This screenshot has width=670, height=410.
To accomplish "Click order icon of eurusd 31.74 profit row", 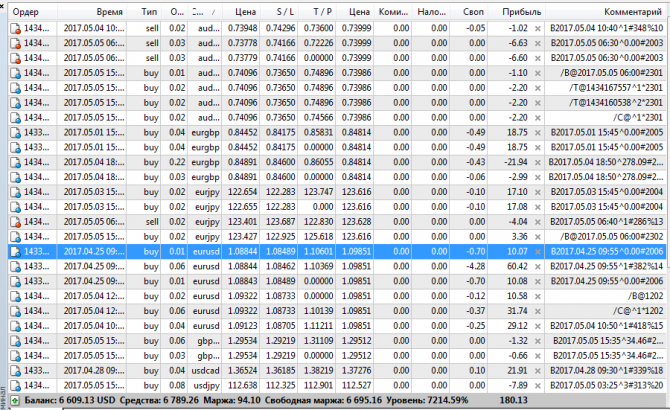I will pyautogui.click(x=16, y=311).
